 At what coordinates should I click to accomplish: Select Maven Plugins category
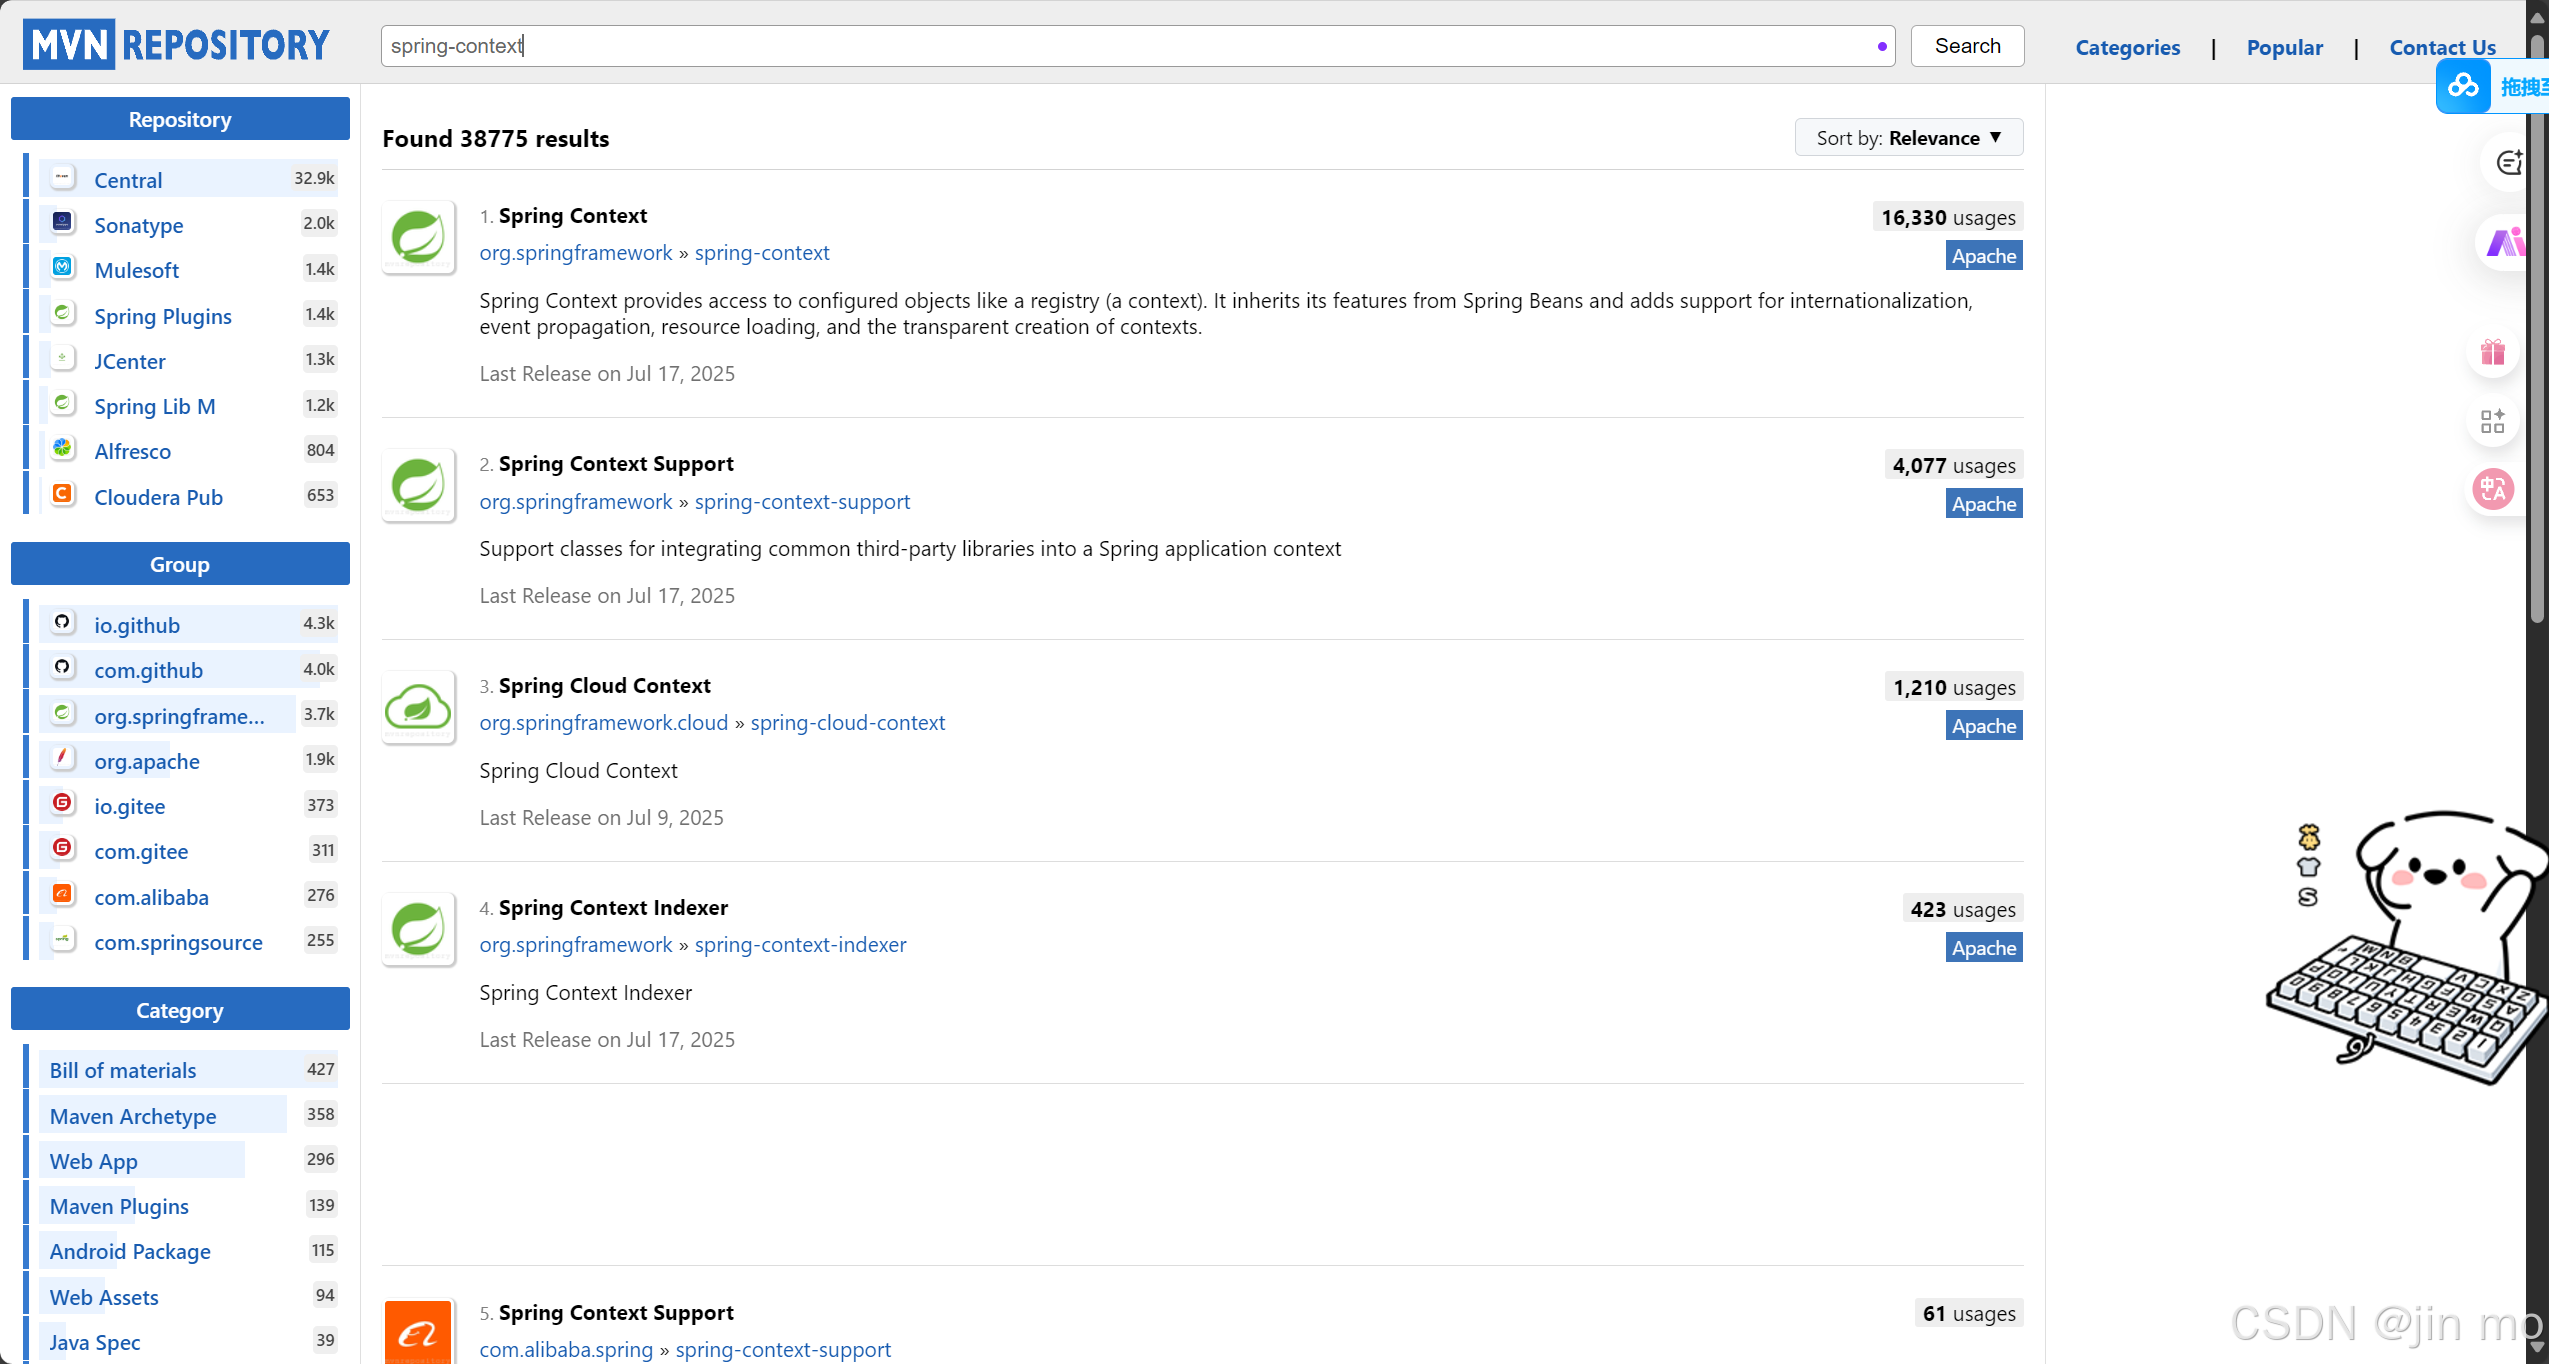(189, 1206)
